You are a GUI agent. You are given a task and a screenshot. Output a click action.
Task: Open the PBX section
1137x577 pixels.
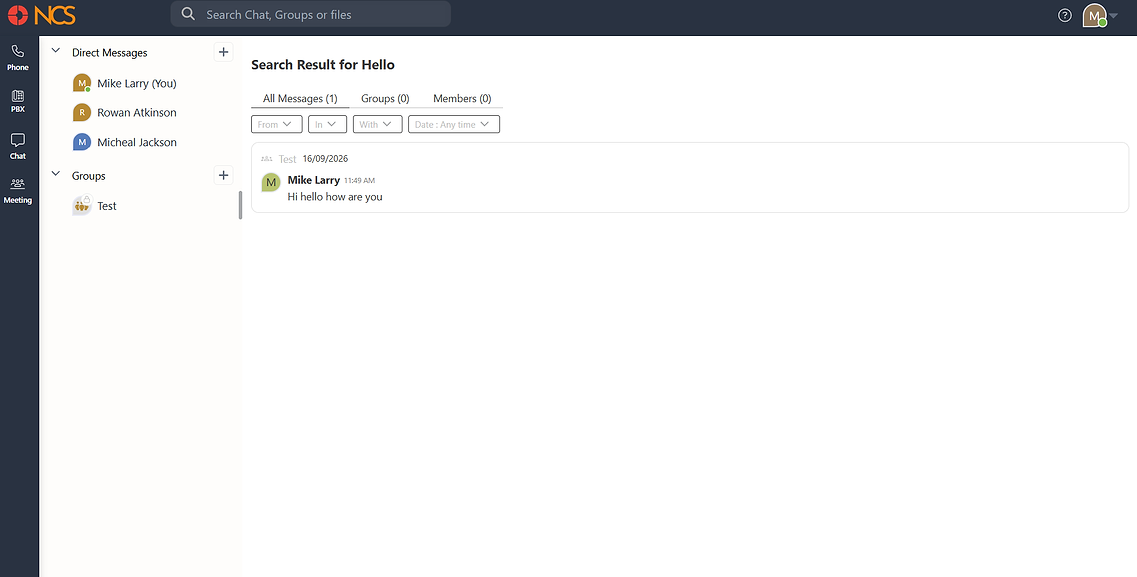[18, 101]
